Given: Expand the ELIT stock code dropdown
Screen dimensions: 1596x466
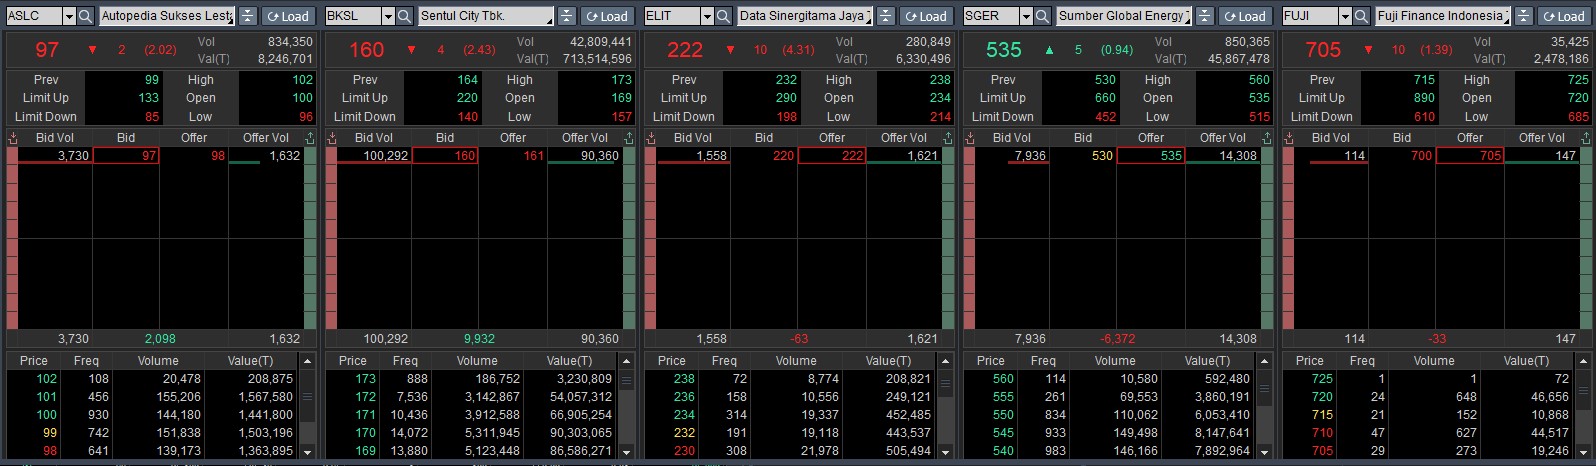Looking at the screenshot, I should [706, 16].
